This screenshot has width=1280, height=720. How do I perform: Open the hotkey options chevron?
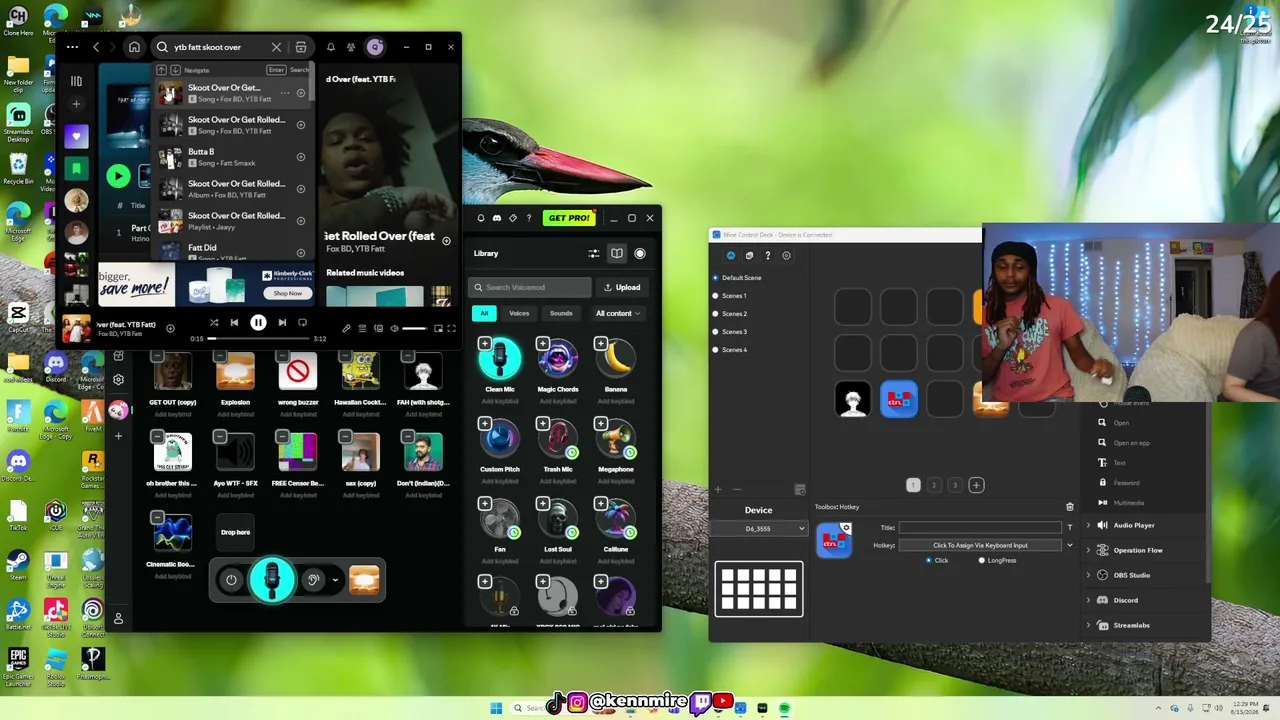[1070, 545]
